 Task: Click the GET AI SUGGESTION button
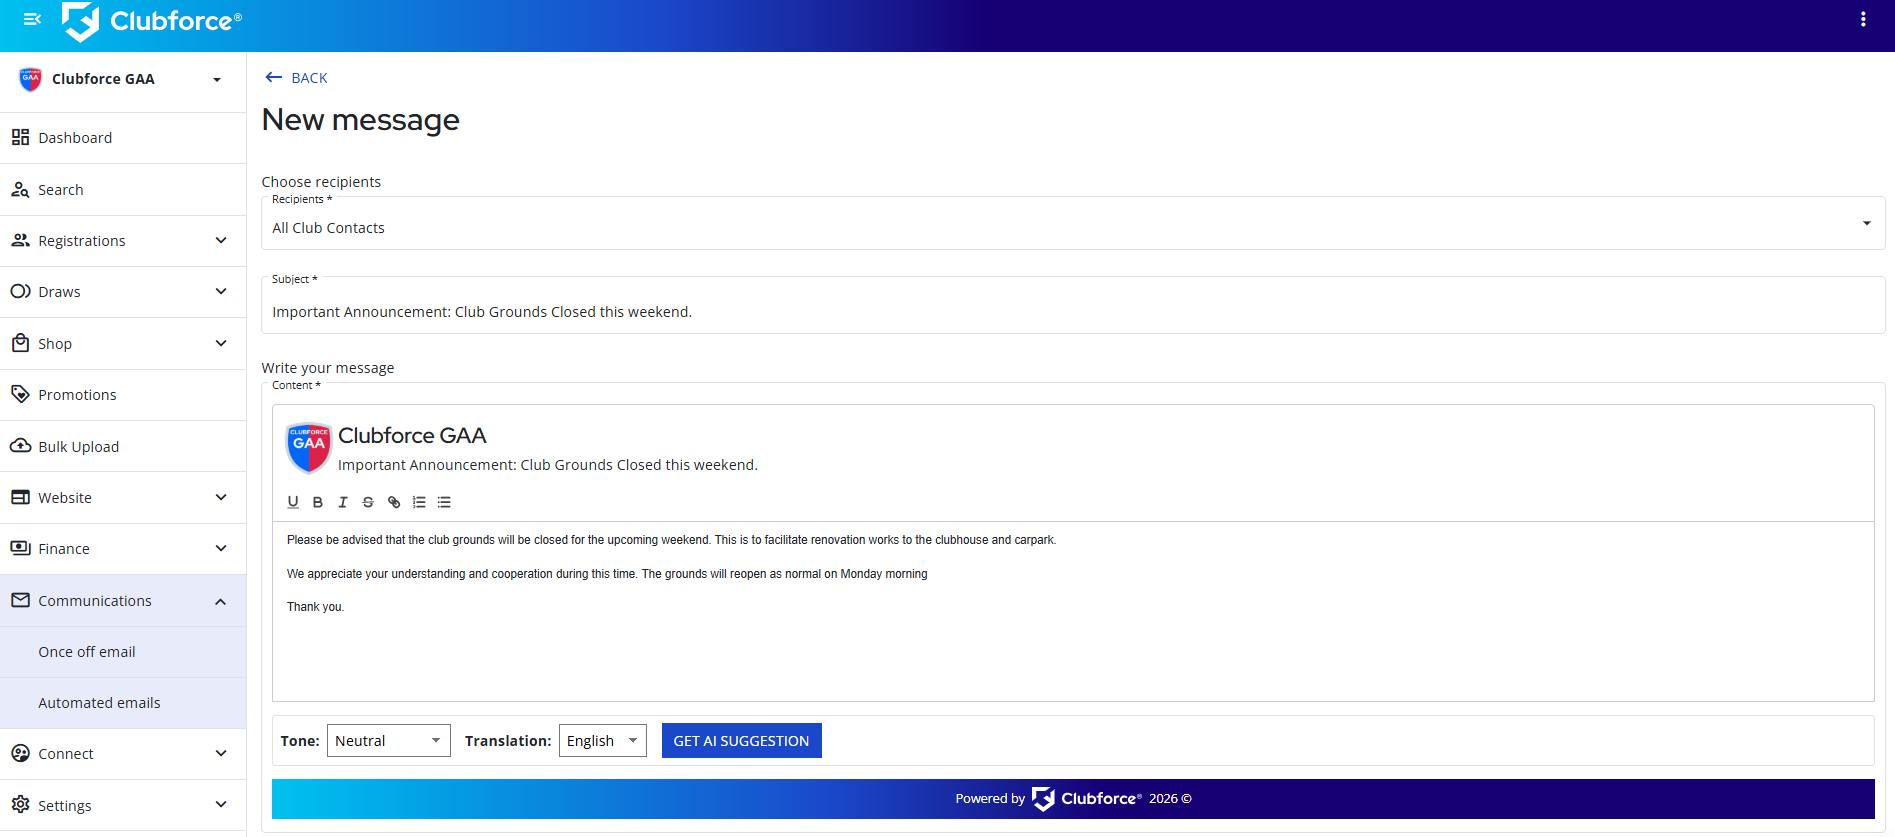pyautogui.click(x=741, y=741)
